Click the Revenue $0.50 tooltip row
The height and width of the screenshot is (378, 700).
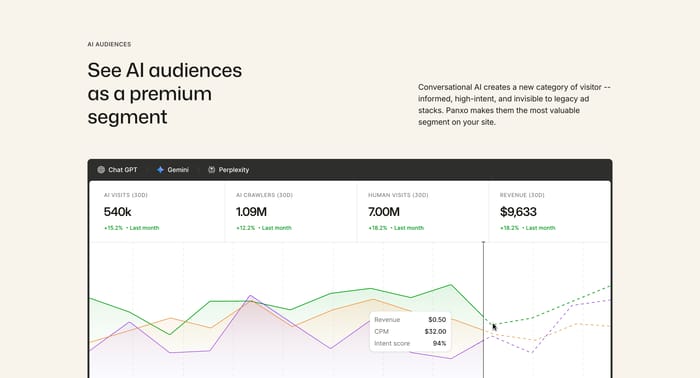(410, 320)
